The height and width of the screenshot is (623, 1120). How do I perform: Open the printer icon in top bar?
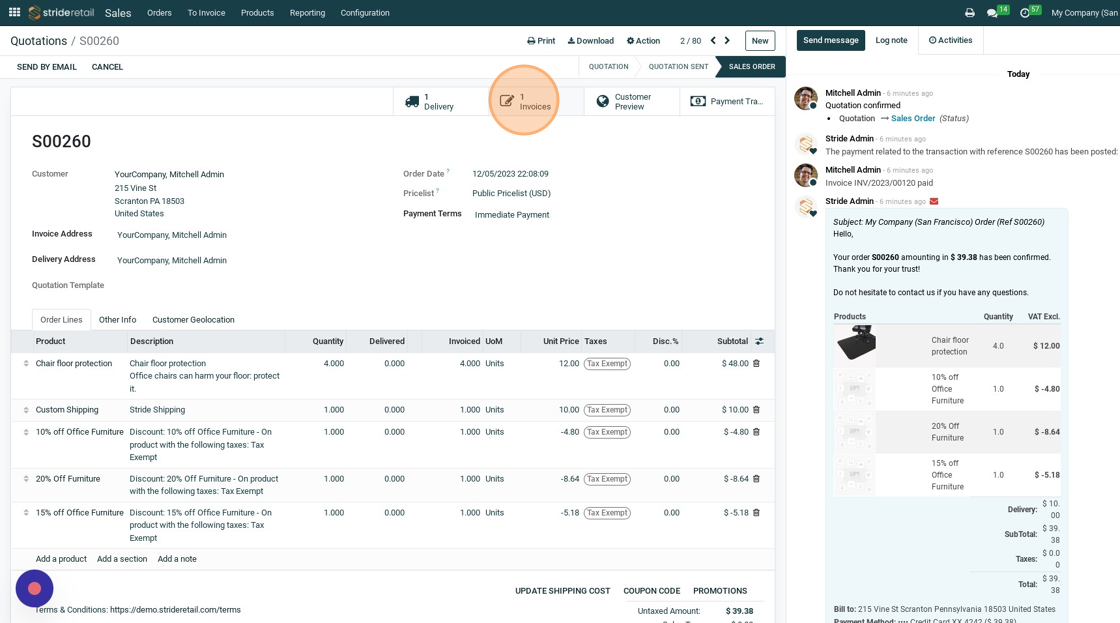tap(969, 13)
